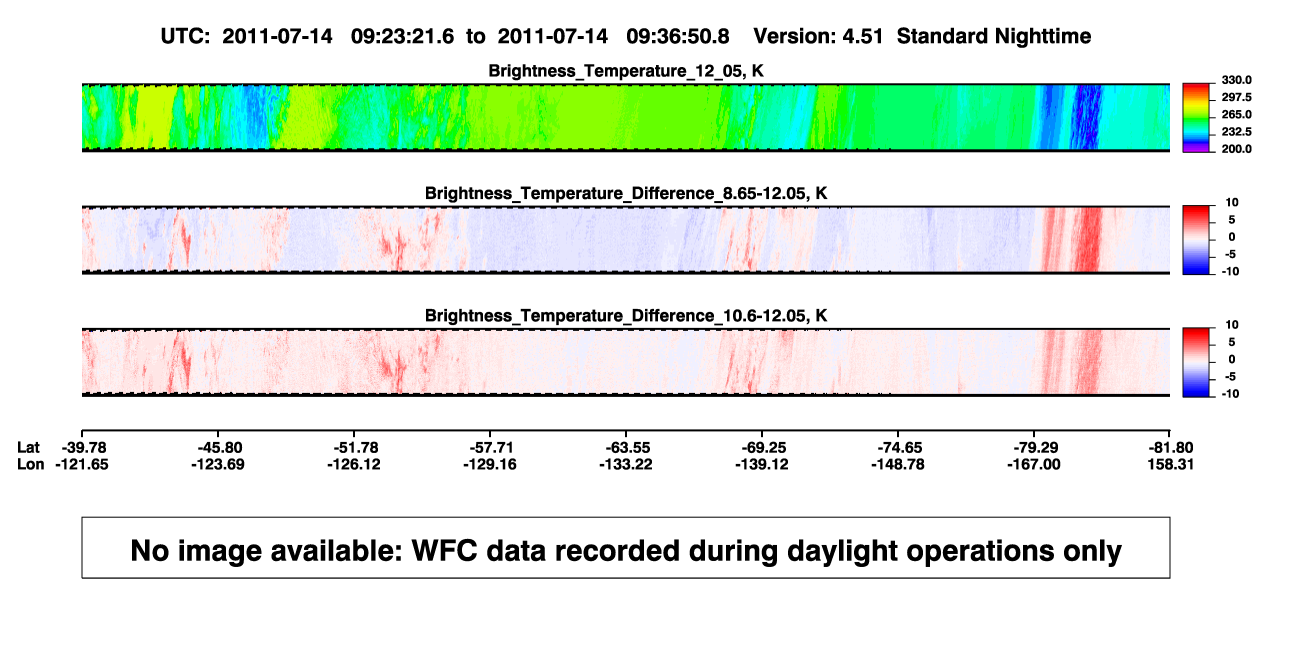Click longitude tick value -167.00
The image size is (1300, 667).
click(1034, 464)
